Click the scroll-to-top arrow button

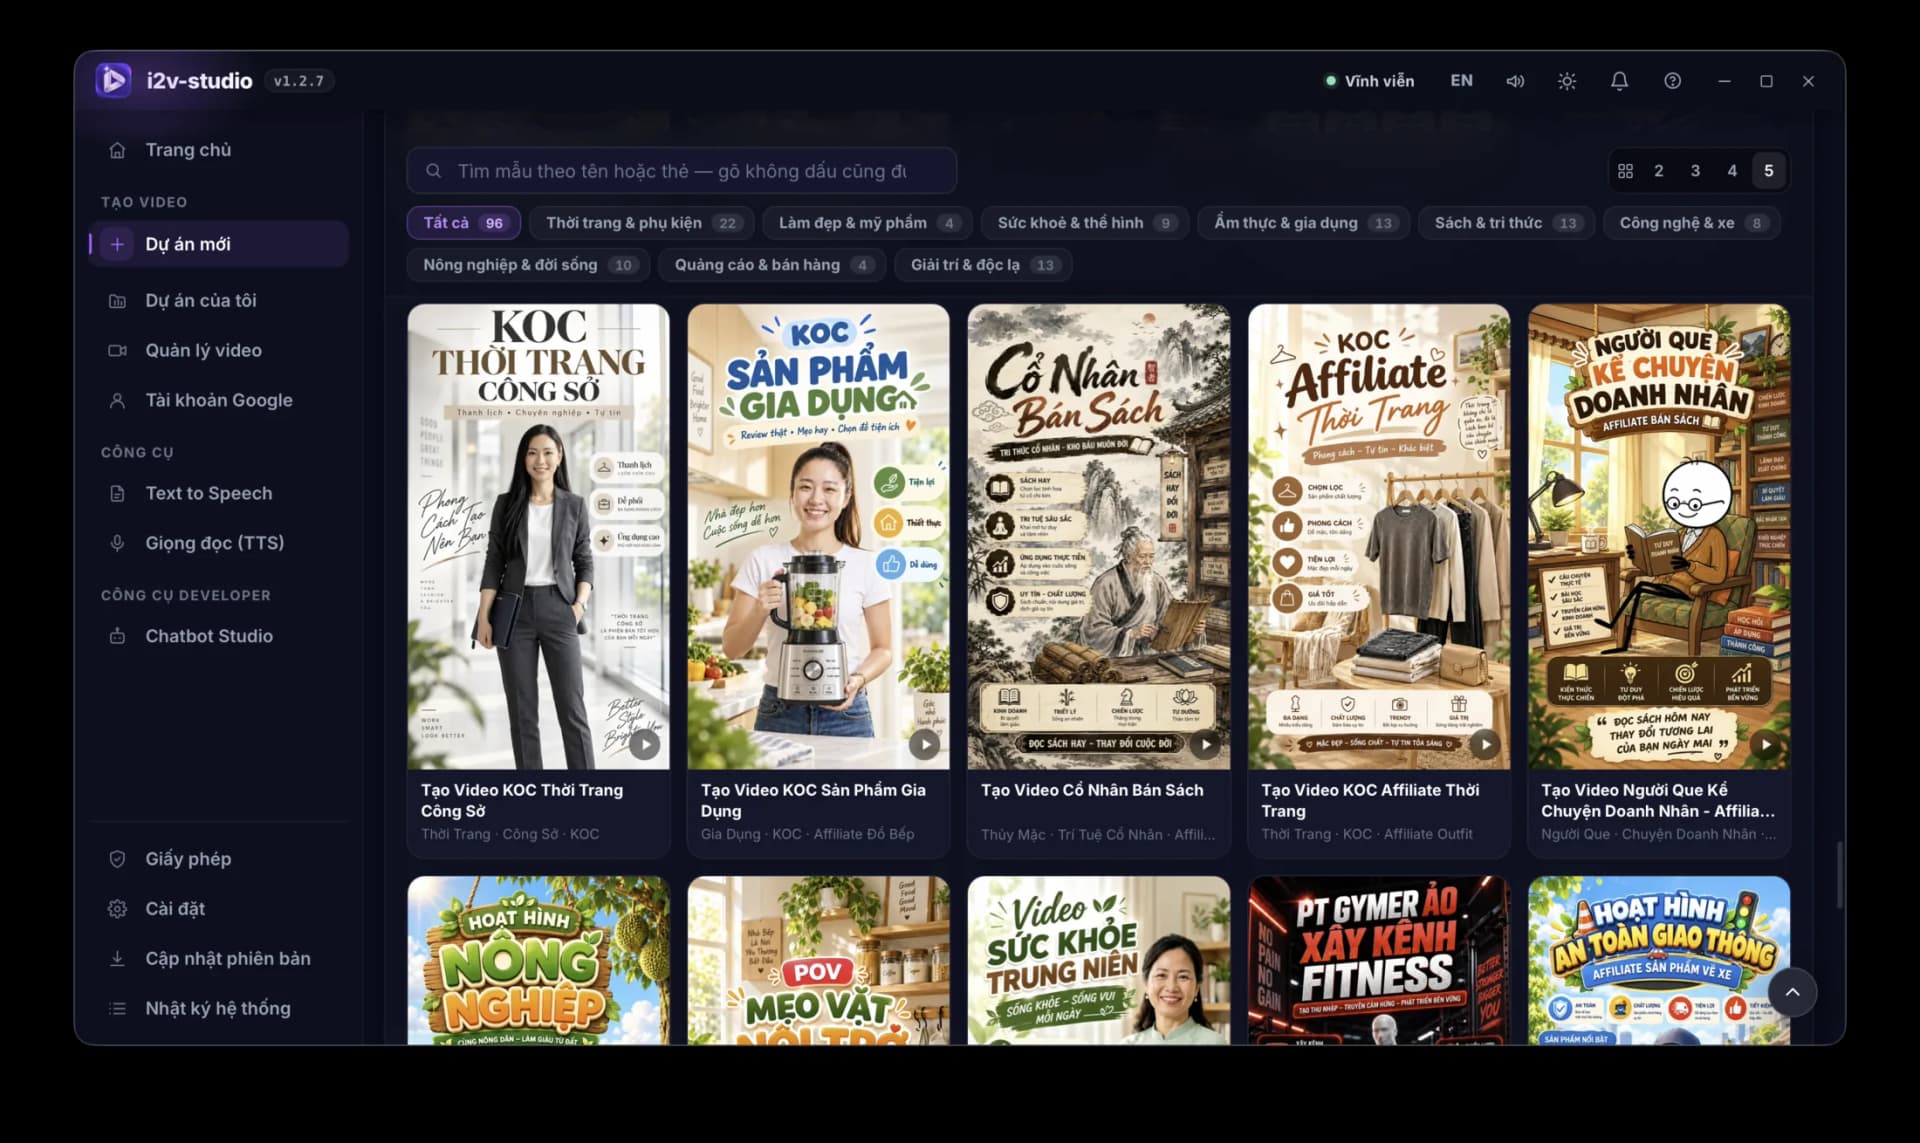click(1792, 992)
